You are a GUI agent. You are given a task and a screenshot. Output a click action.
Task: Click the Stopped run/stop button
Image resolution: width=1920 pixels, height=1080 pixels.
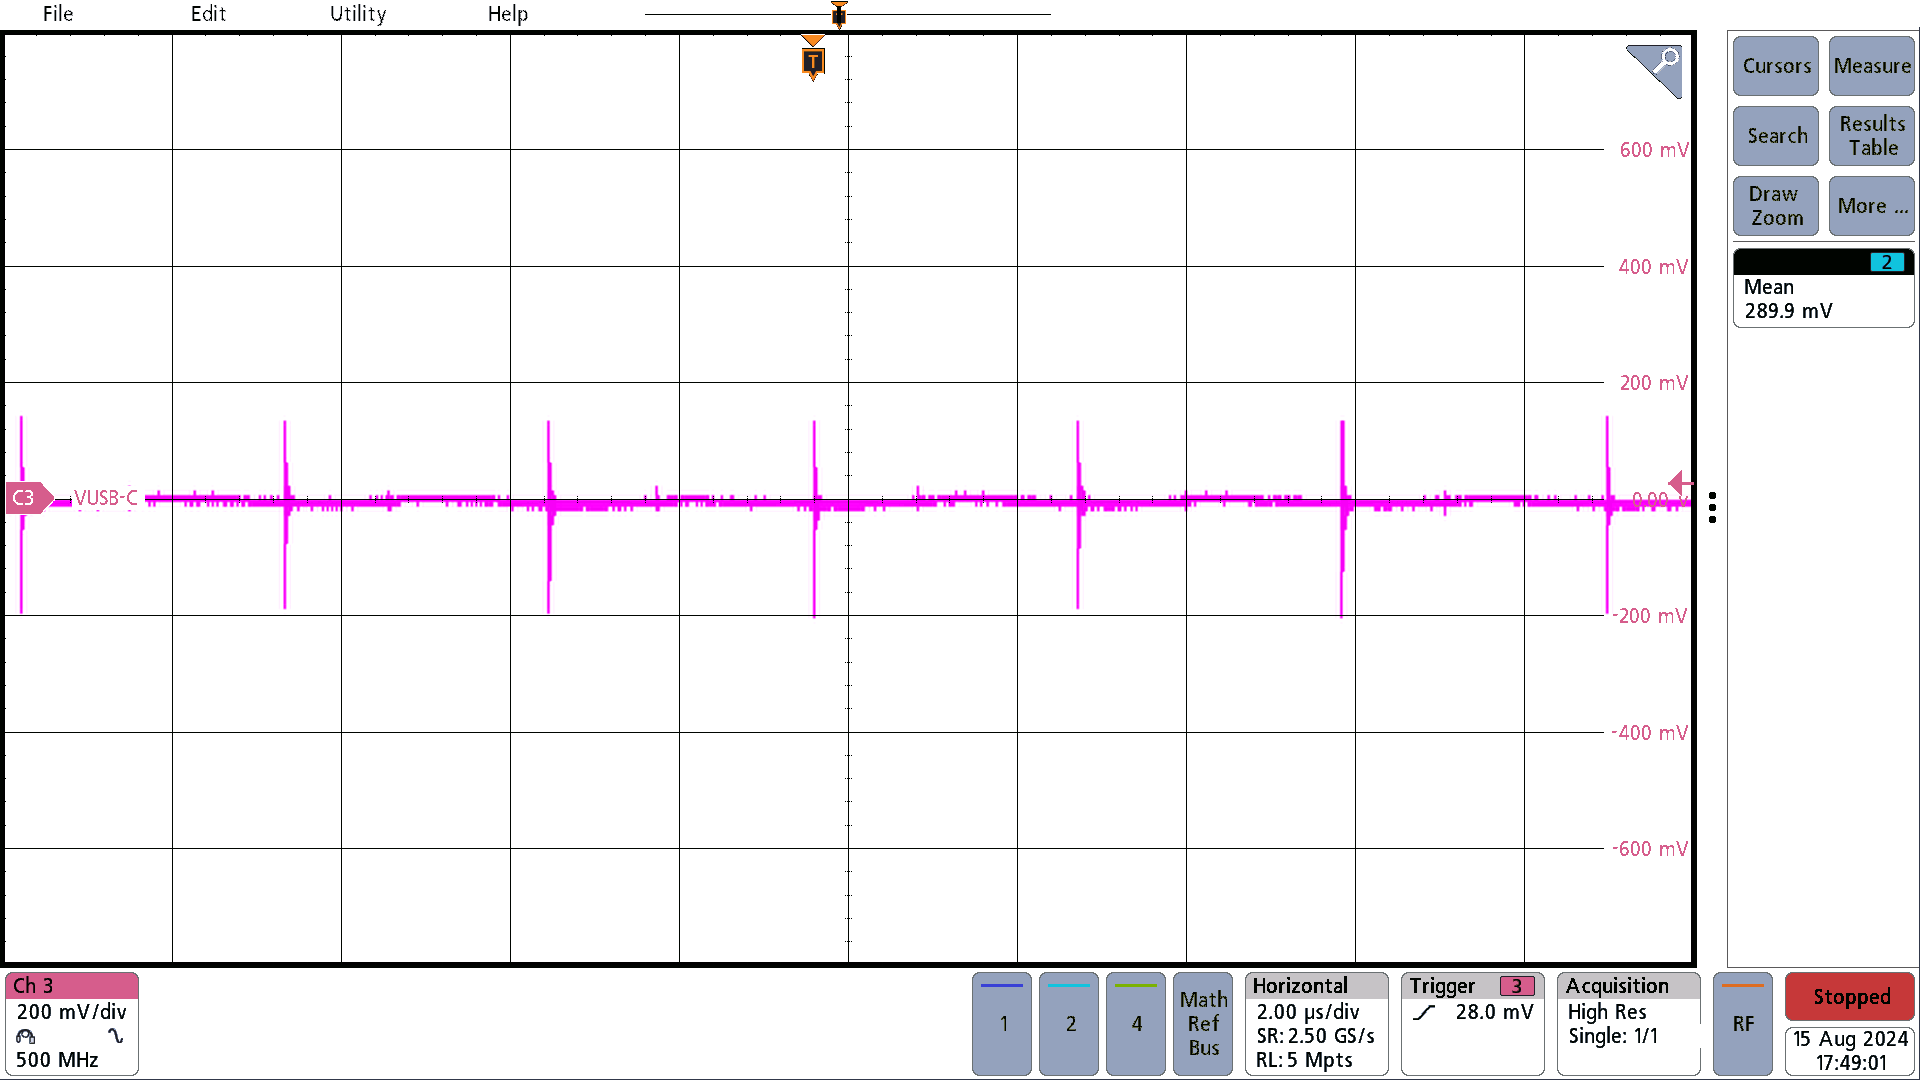tap(1851, 997)
